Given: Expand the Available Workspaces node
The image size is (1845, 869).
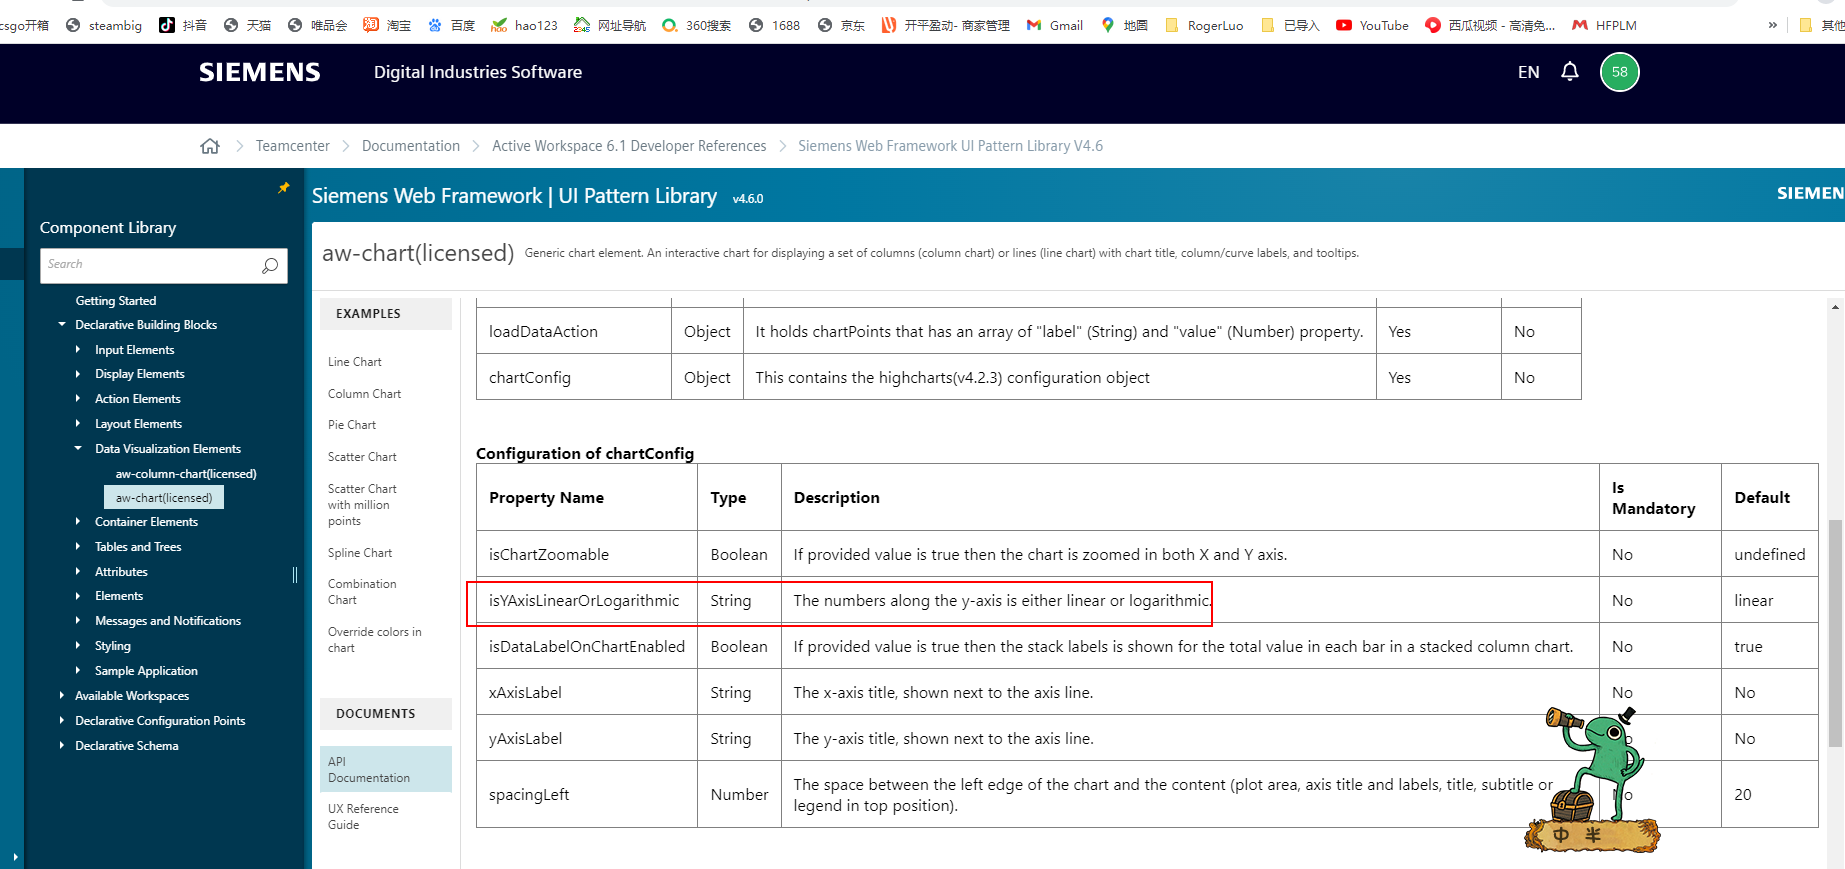Looking at the screenshot, I should tap(62, 696).
